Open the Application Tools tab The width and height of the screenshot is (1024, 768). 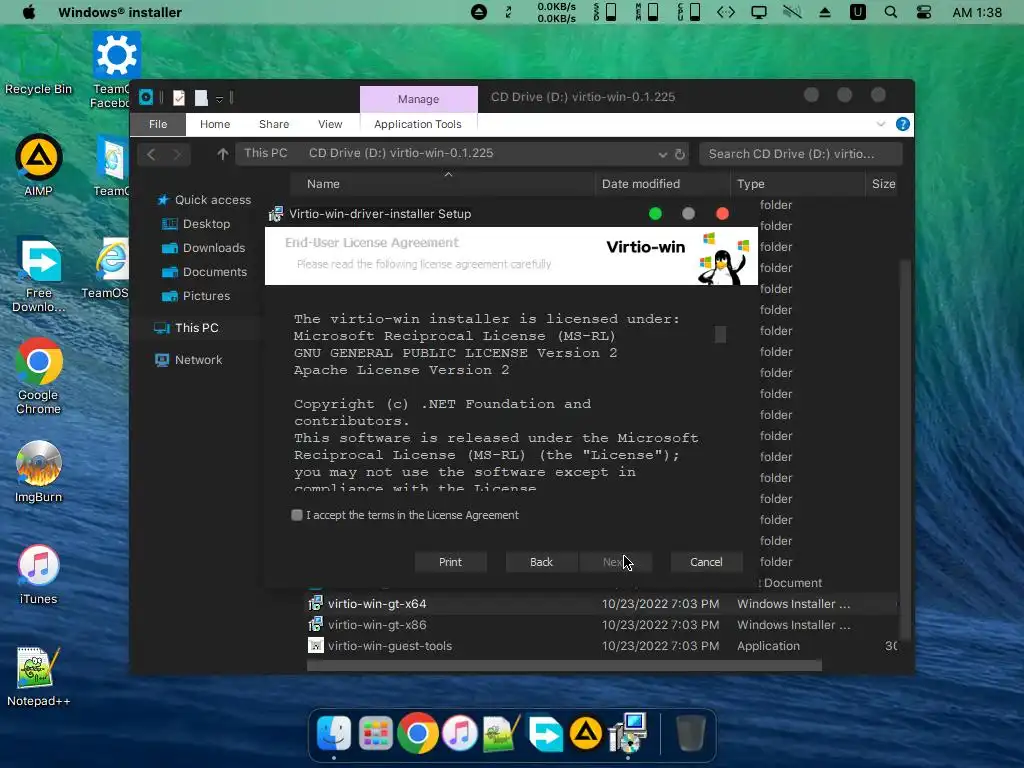tap(418, 124)
